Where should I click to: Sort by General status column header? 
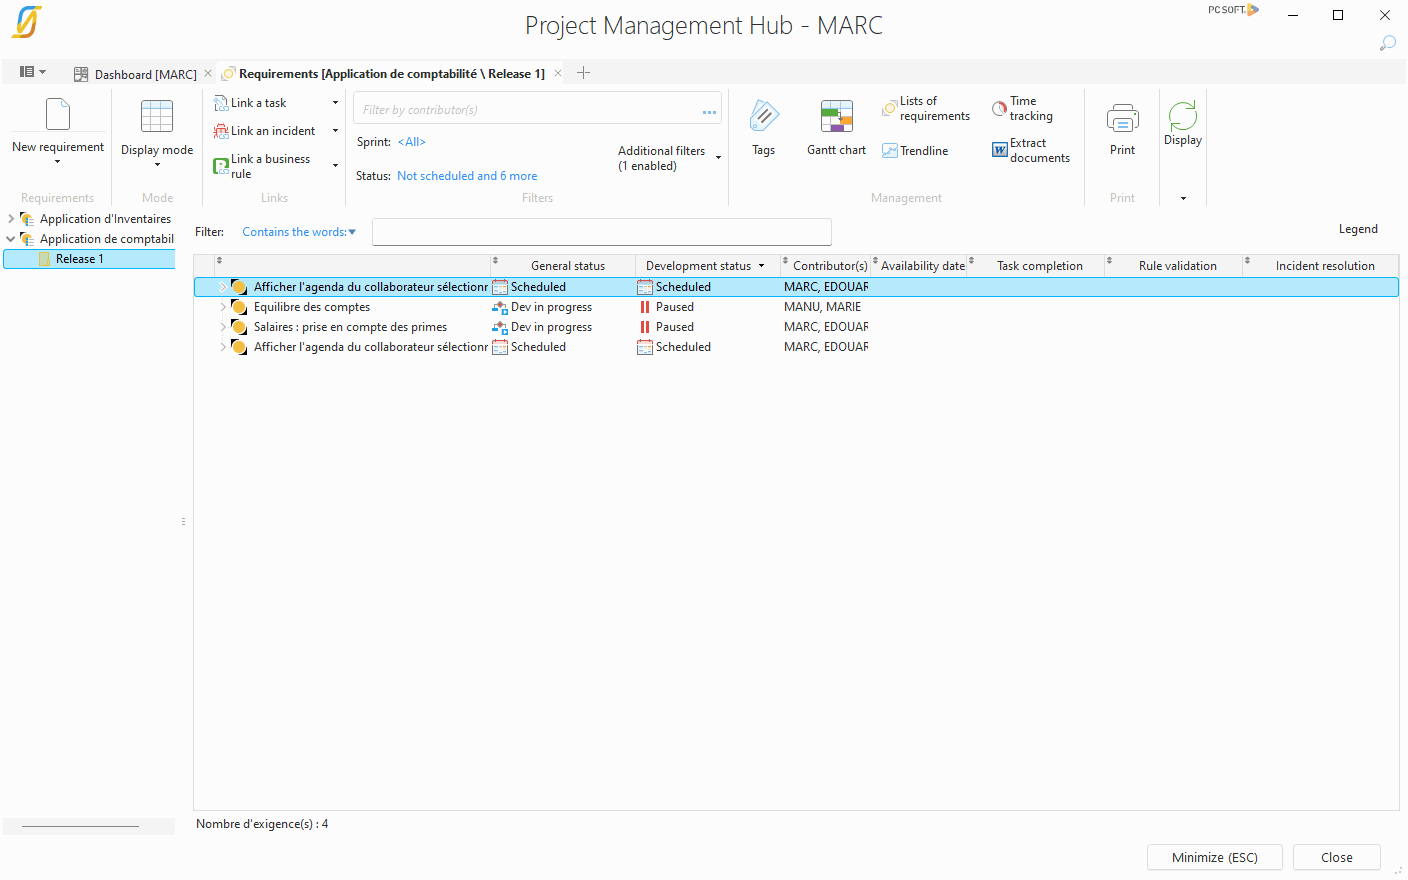(x=563, y=266)
